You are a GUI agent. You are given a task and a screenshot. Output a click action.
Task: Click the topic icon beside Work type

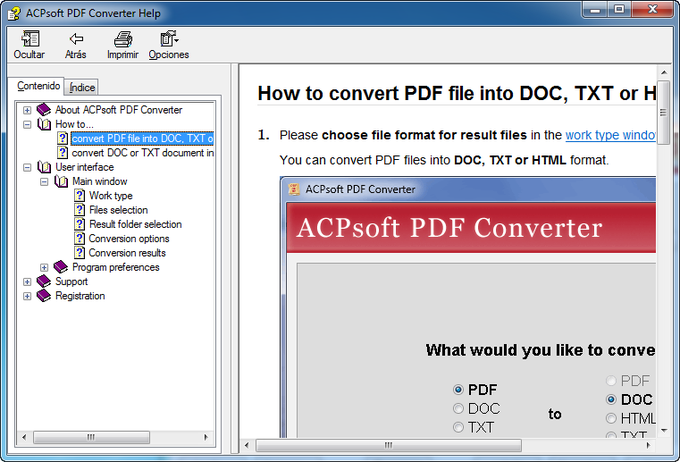79,196
